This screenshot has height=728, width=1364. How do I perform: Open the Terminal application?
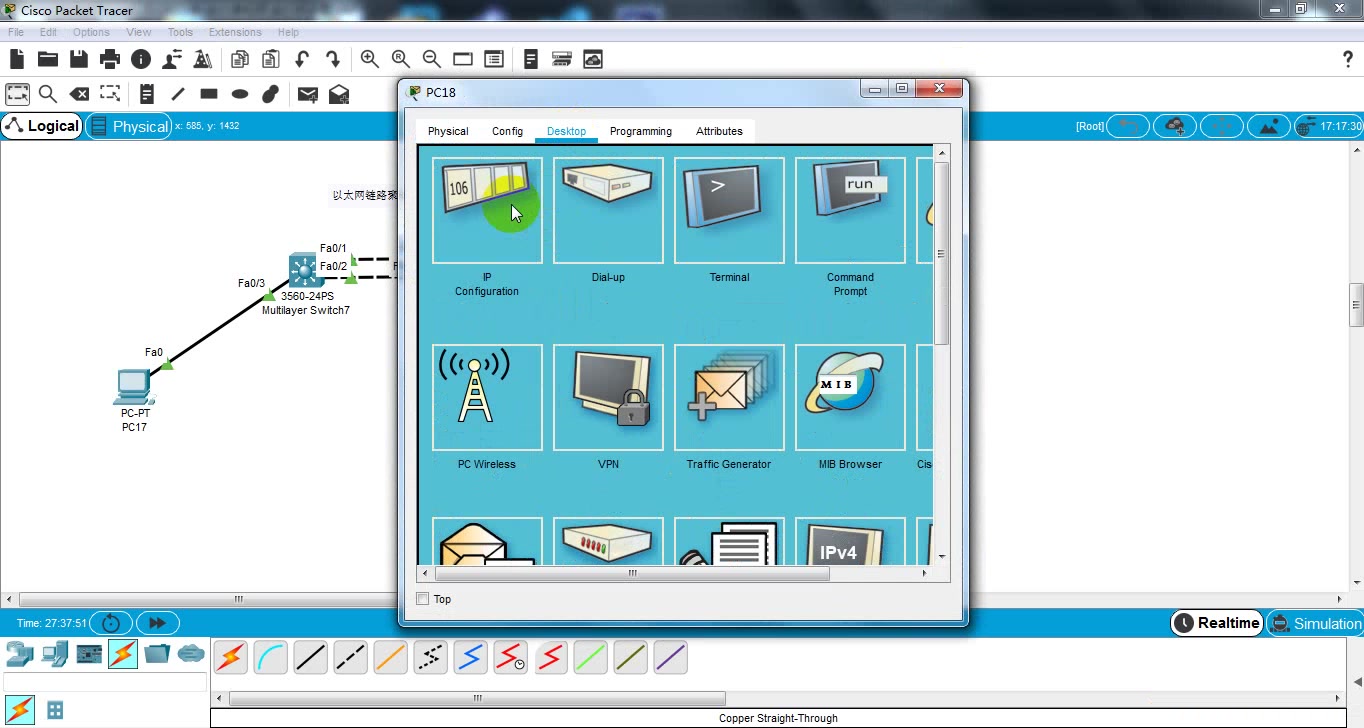click(729, 211)
